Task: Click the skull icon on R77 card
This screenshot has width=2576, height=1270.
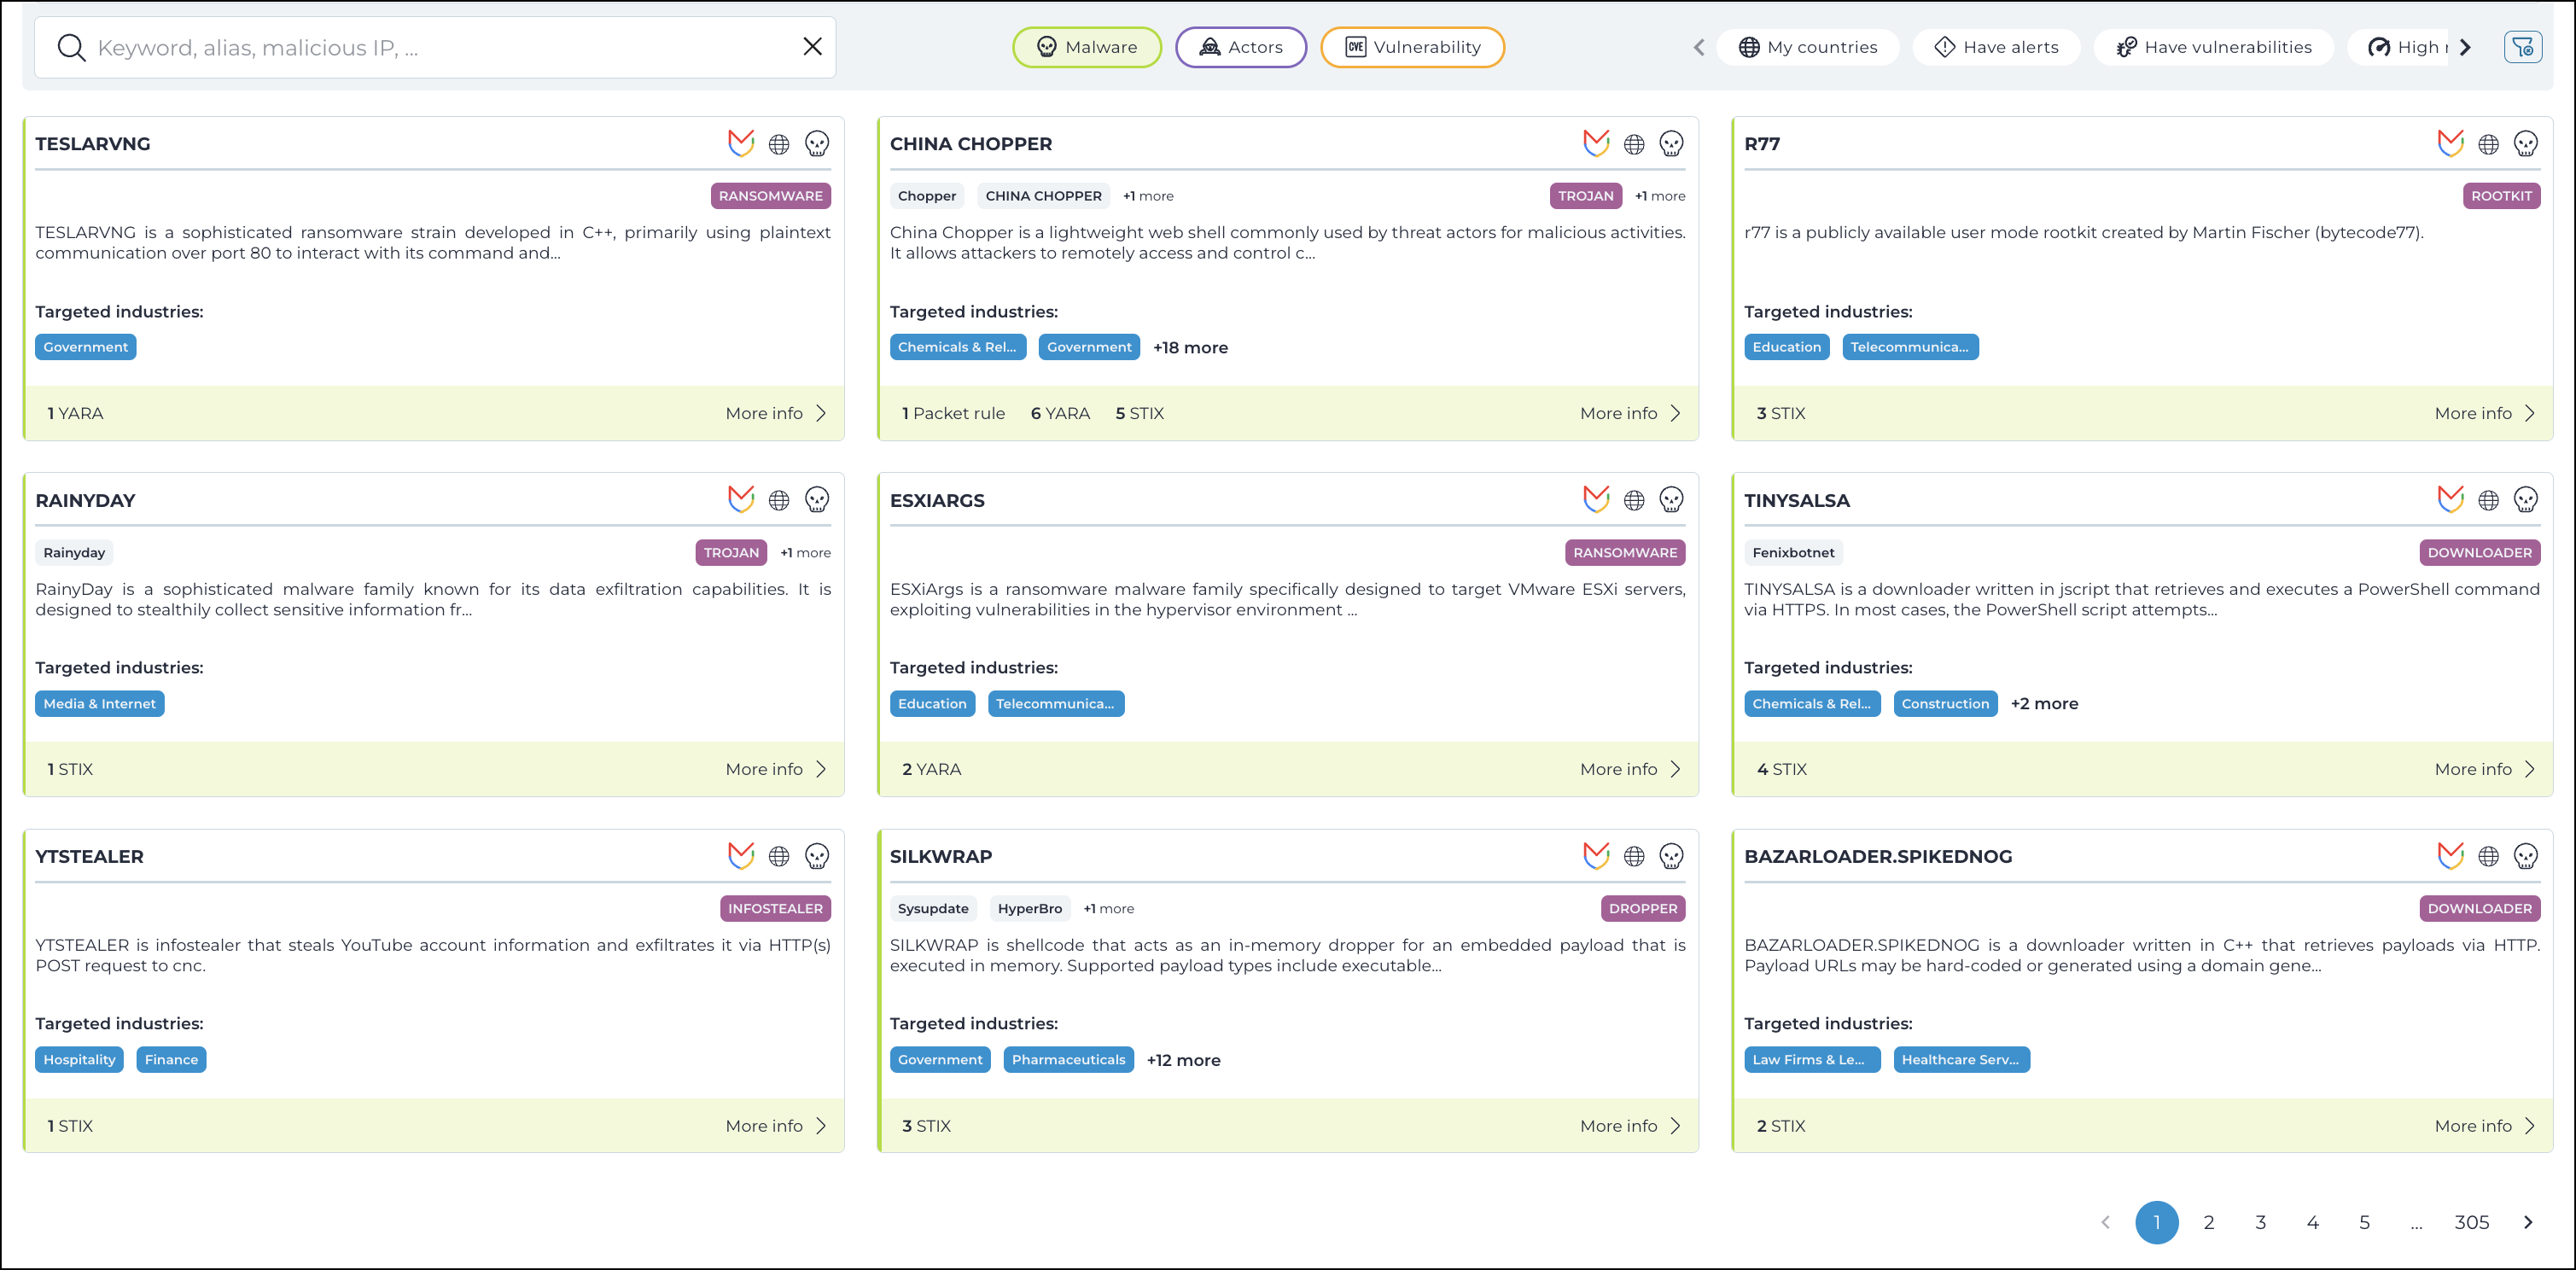Action: coord(2526,144)
